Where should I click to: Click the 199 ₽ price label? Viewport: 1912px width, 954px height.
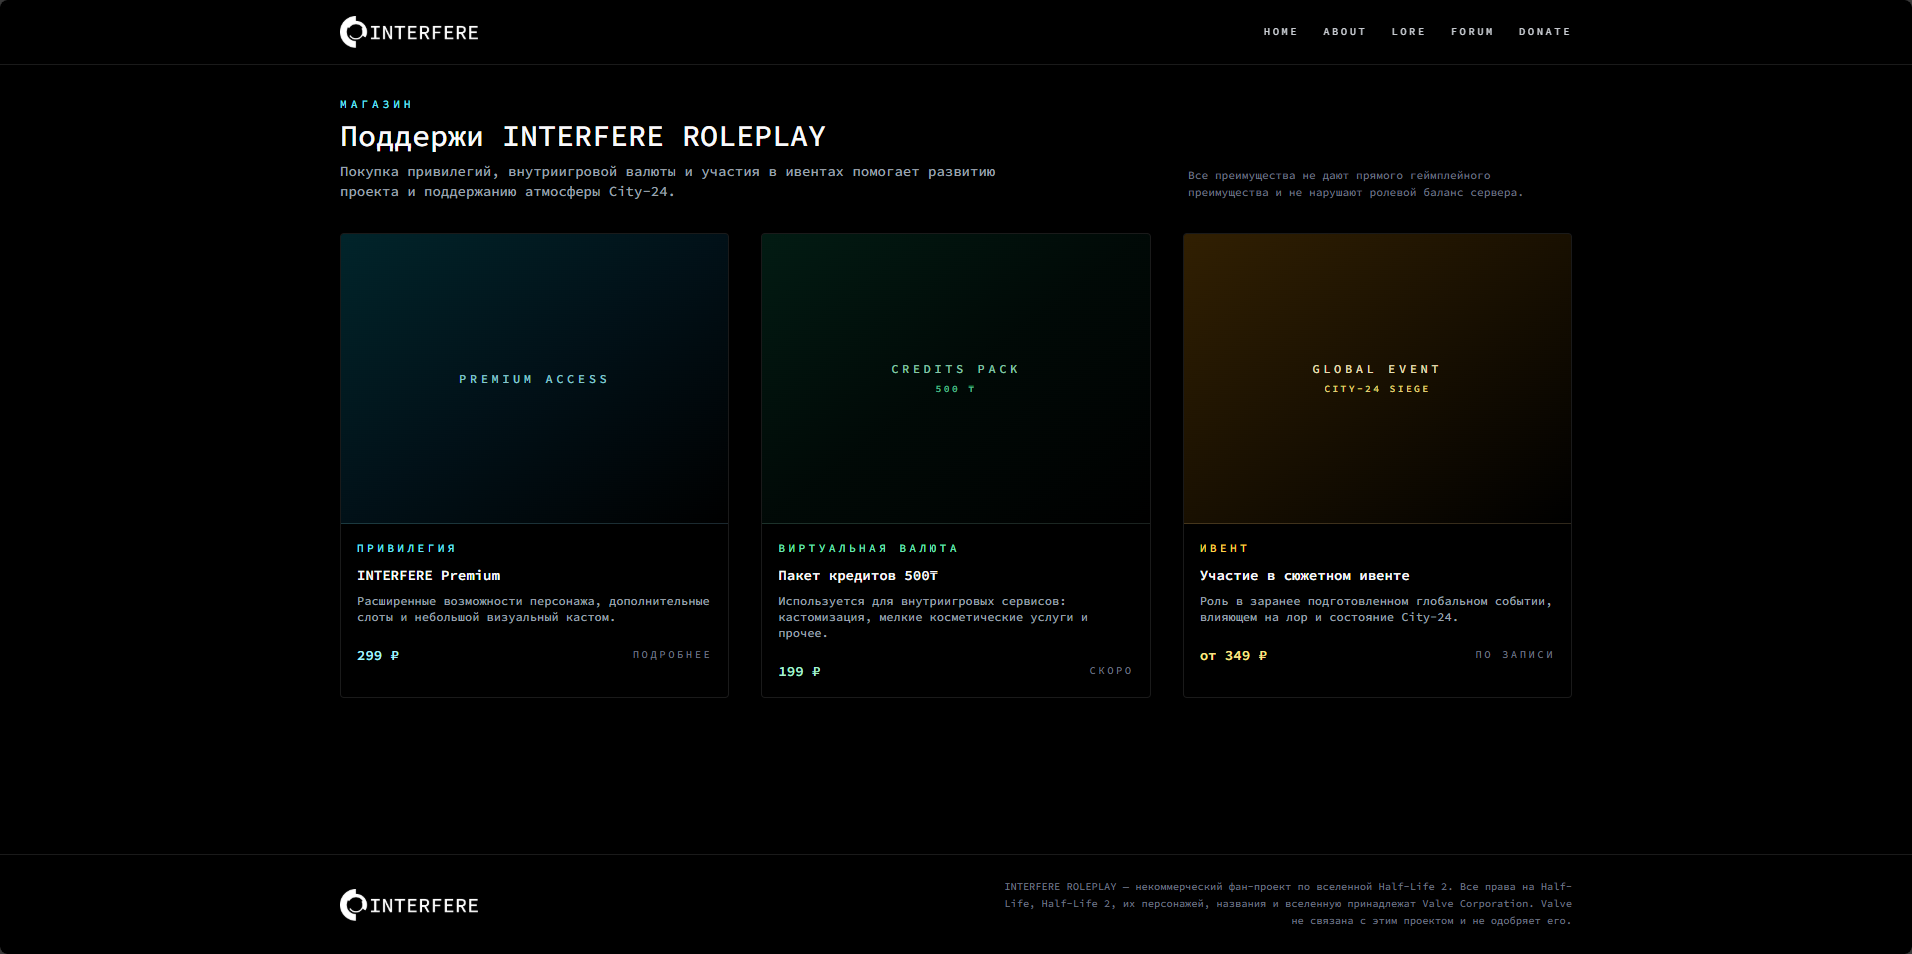[799, 672]
